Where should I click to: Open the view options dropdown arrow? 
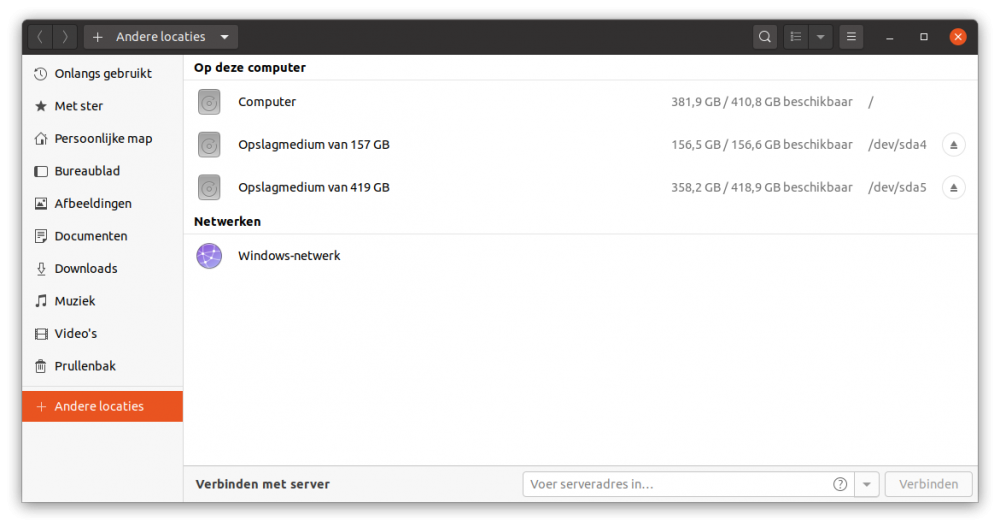[x=820, y=37]
